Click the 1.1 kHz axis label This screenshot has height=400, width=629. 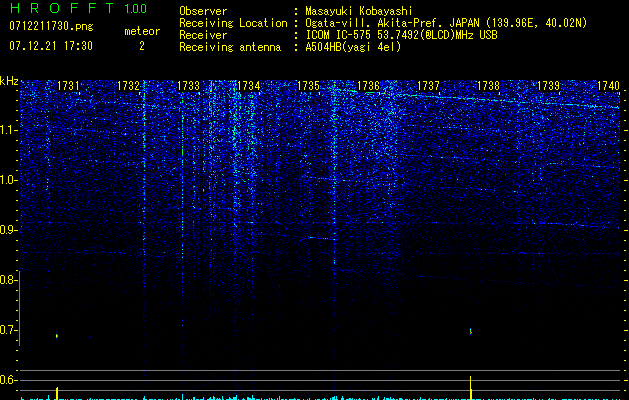pyautogui.click(x=8, y=130)
